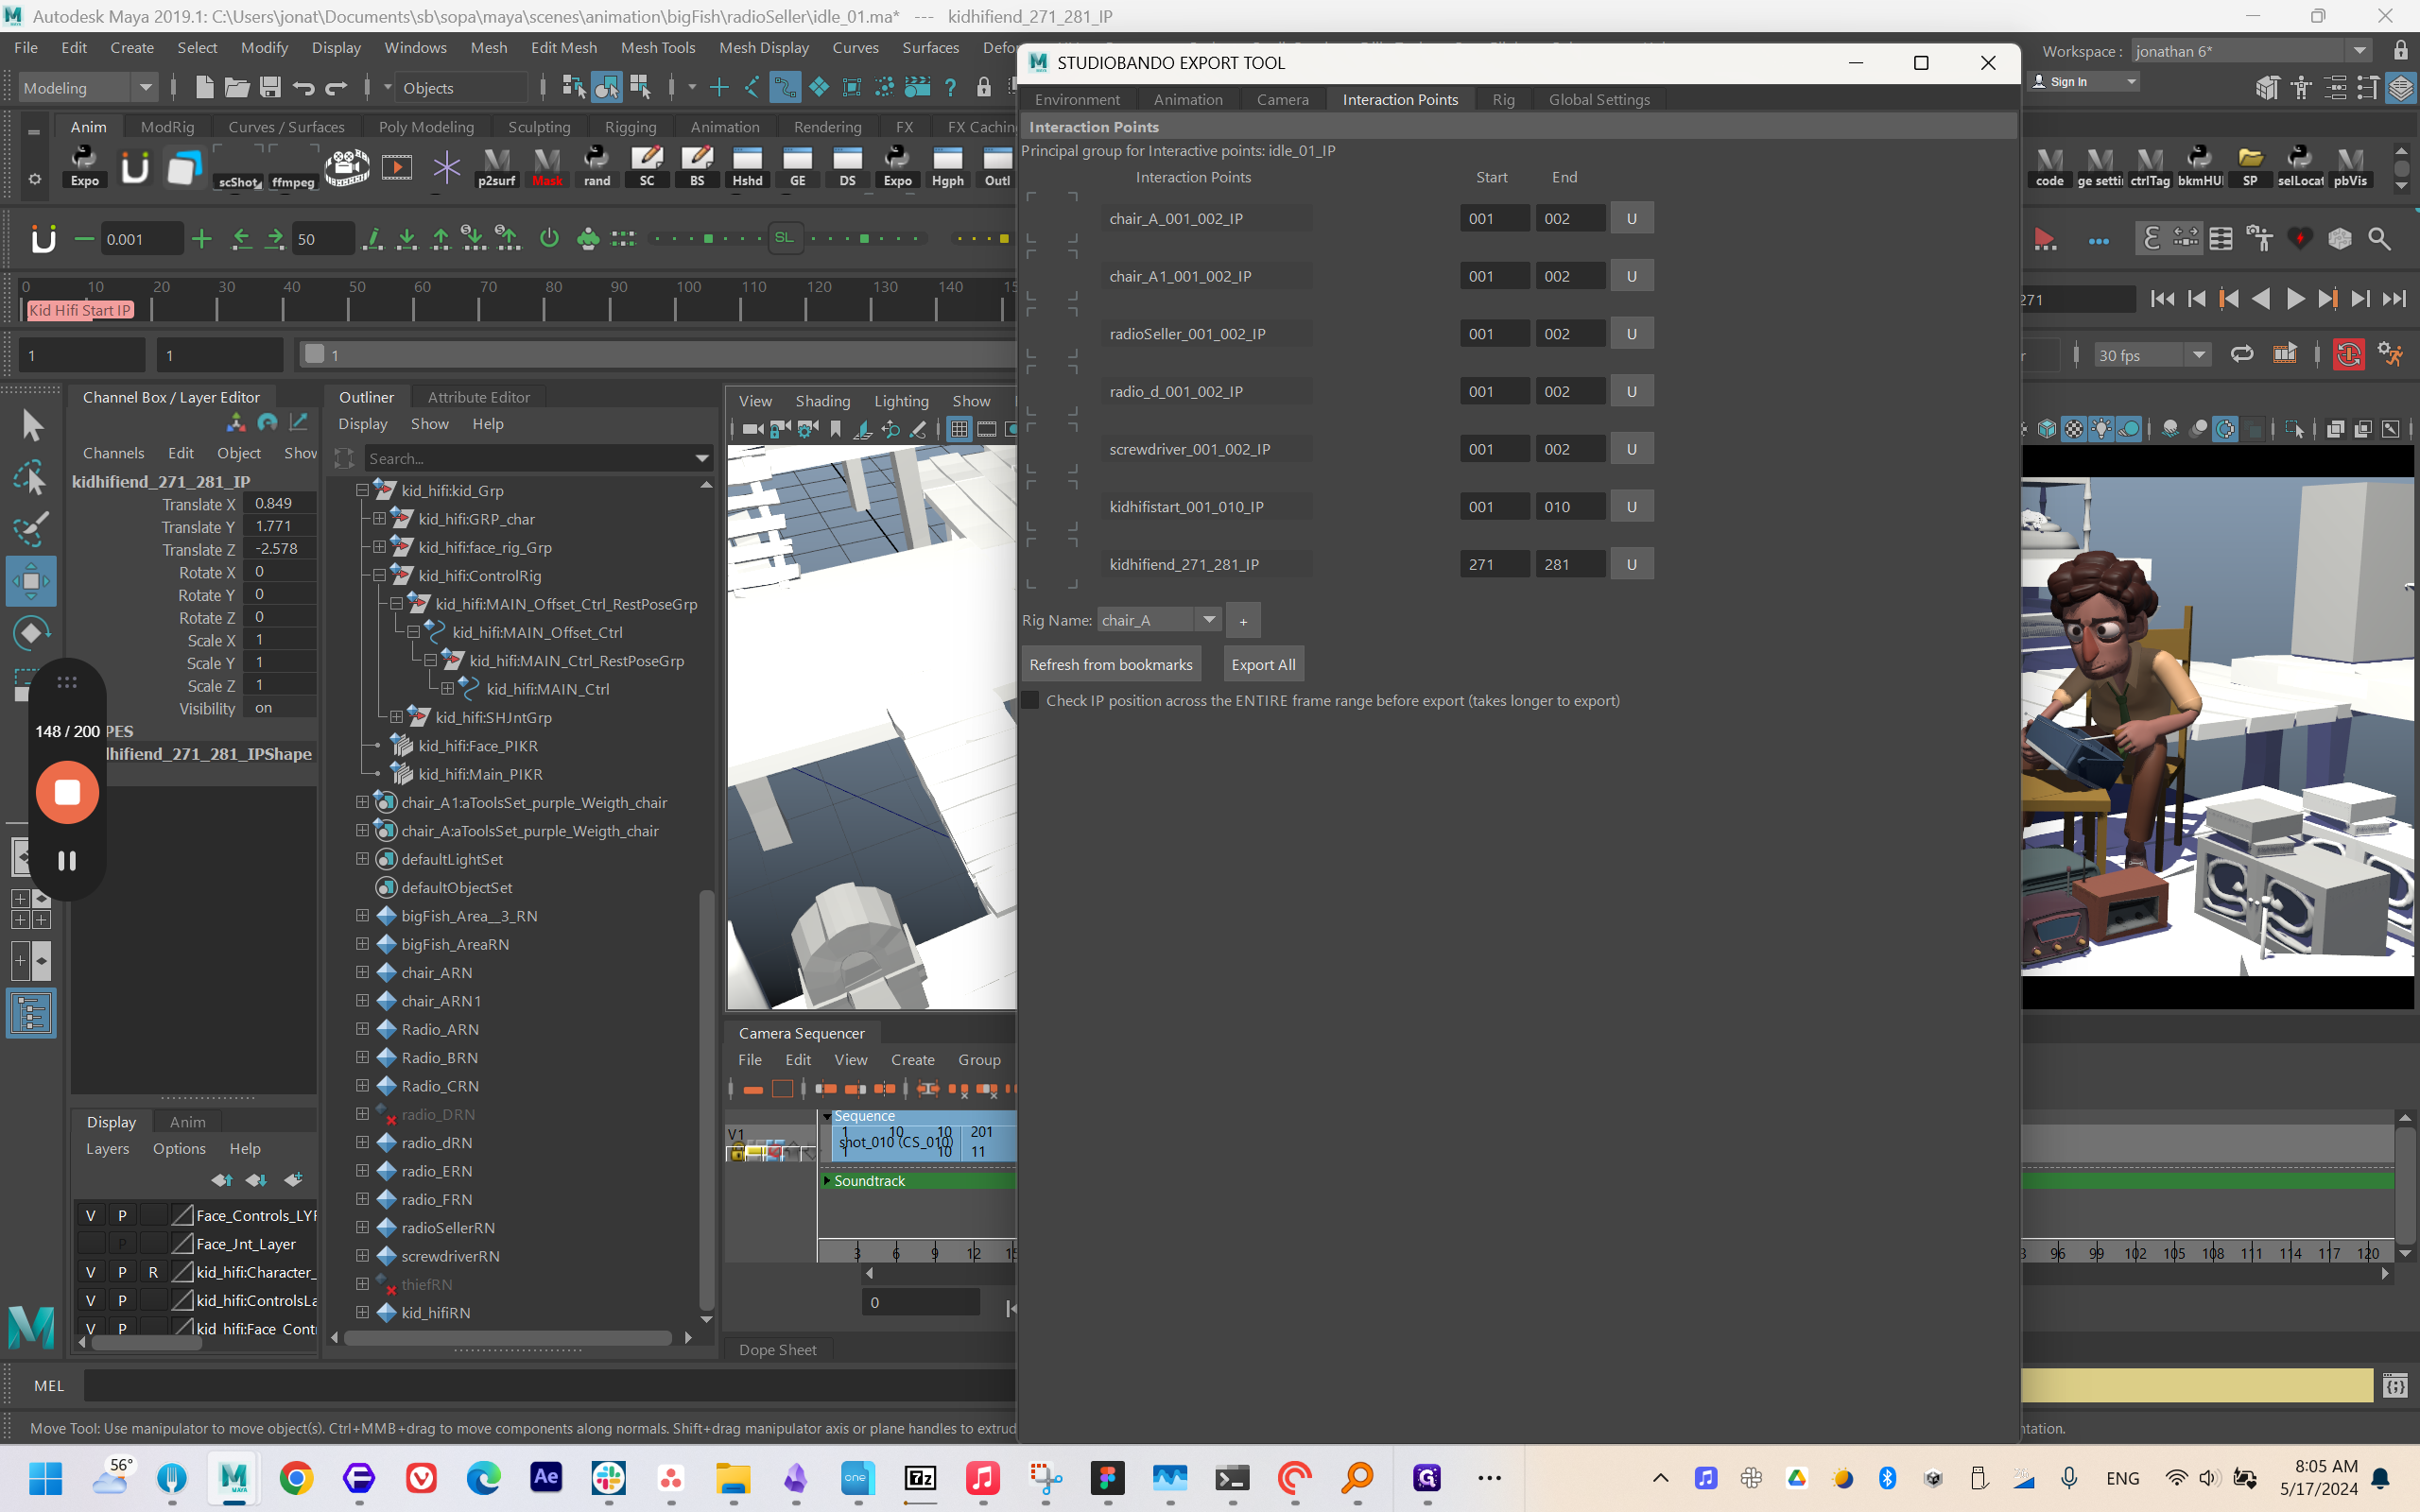Toggle R display type for kid_hifi:Character layer

click(153, 1272)
